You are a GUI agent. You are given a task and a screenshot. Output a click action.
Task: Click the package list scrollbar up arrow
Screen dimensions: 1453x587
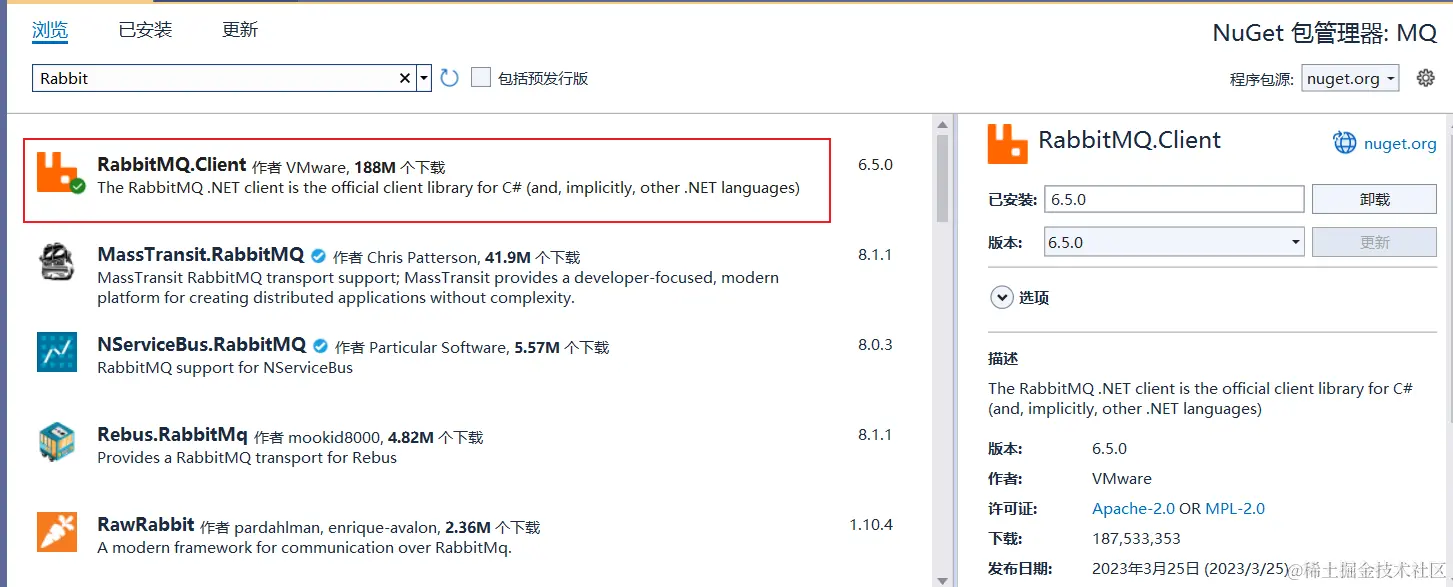(942, 124)
